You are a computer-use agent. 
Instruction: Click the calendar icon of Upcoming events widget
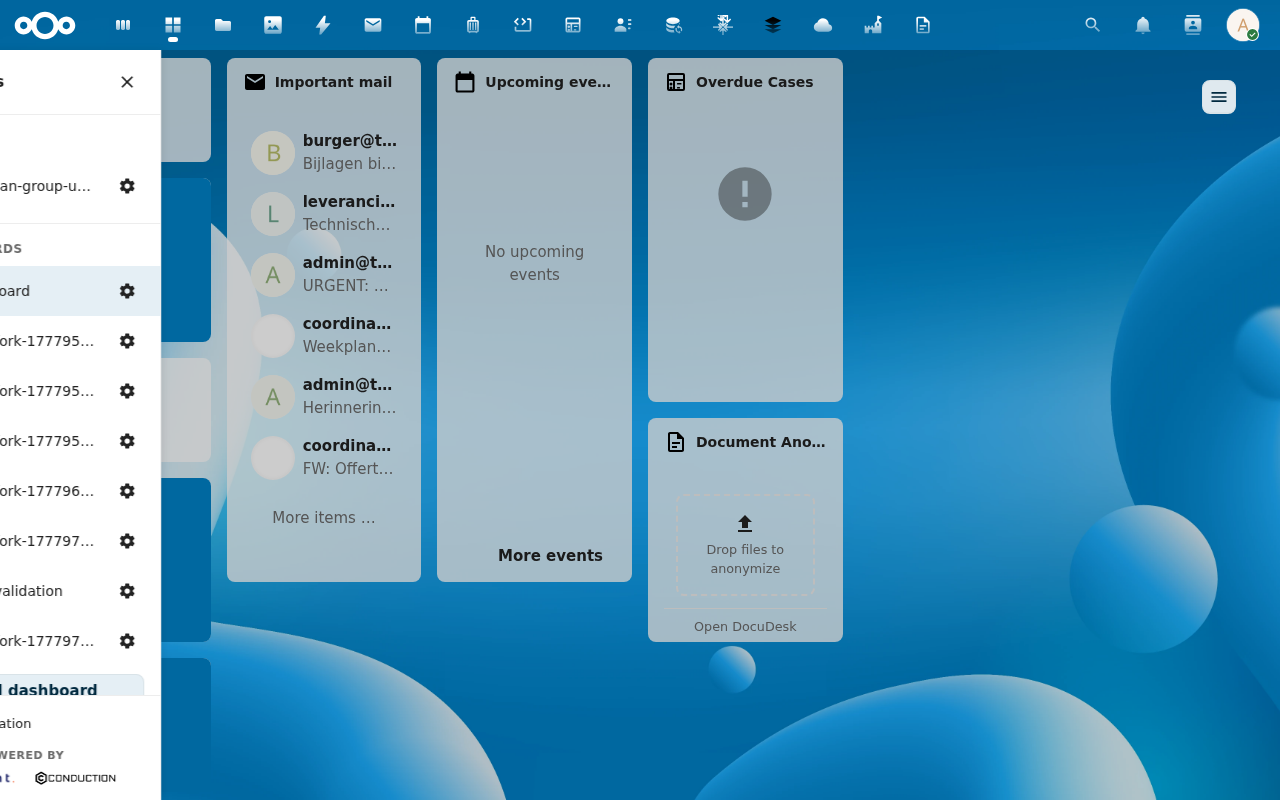click(x=465, y=82)
